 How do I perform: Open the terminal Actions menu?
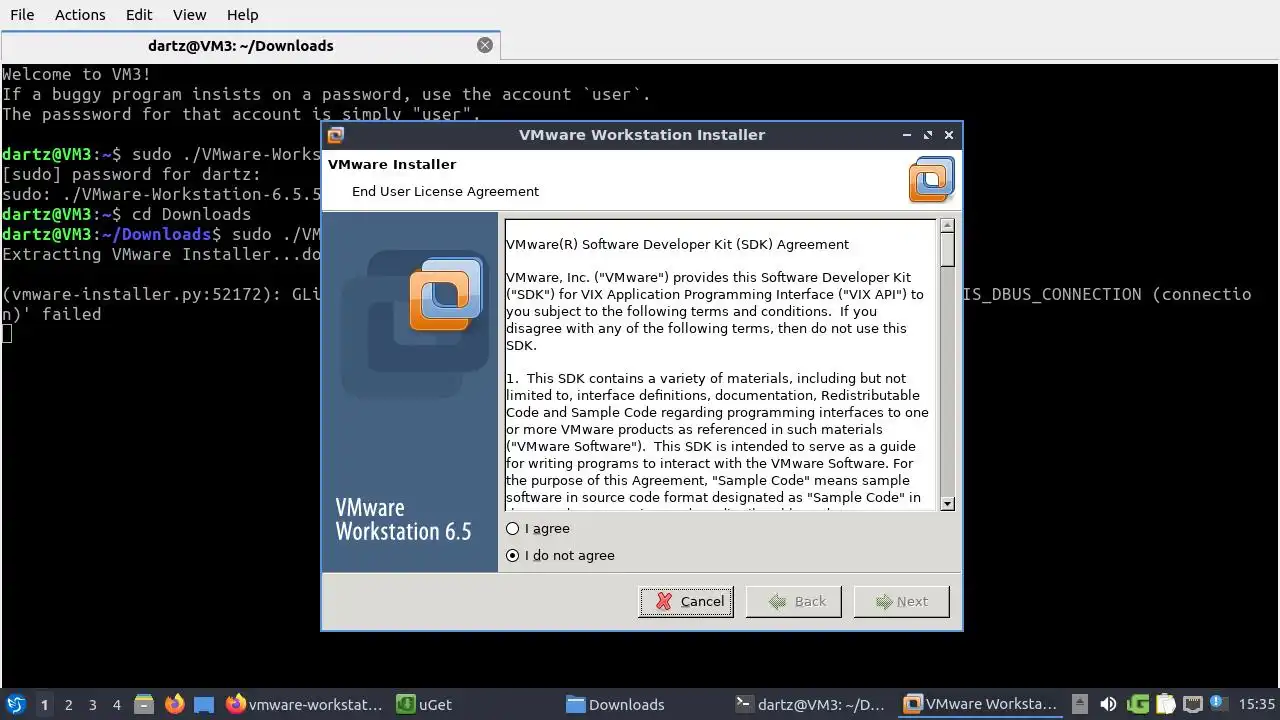click(x=80, y=15)
